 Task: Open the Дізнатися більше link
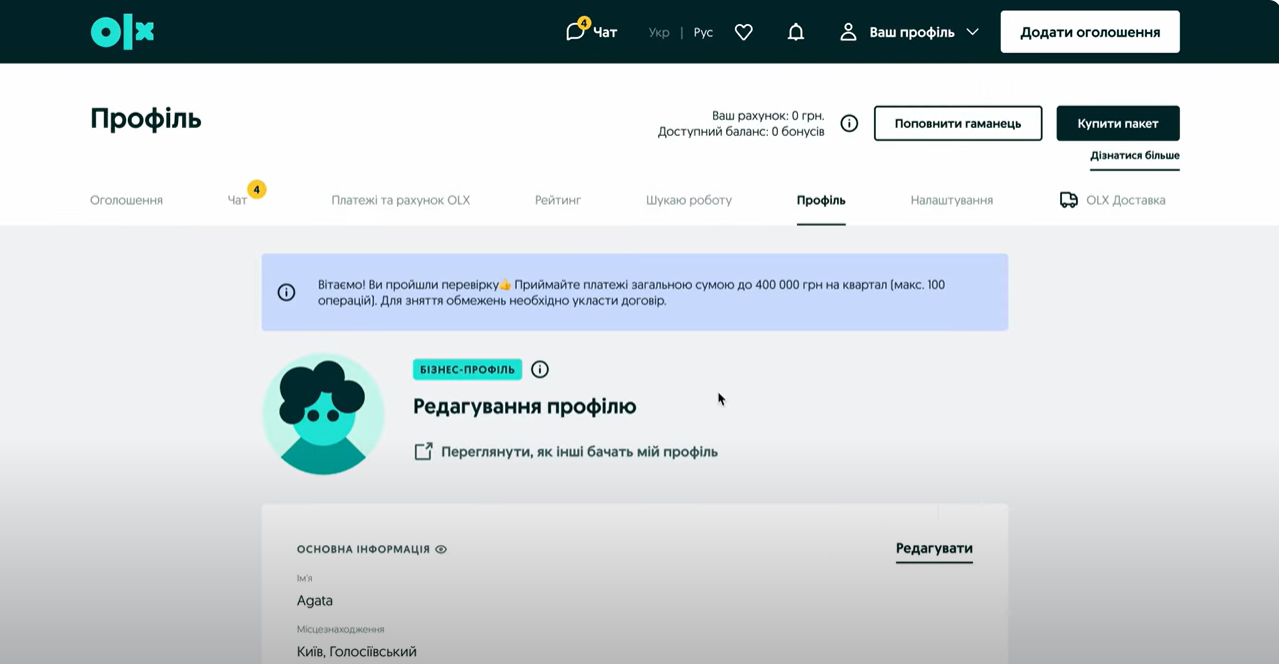(x=1134, y=156)
